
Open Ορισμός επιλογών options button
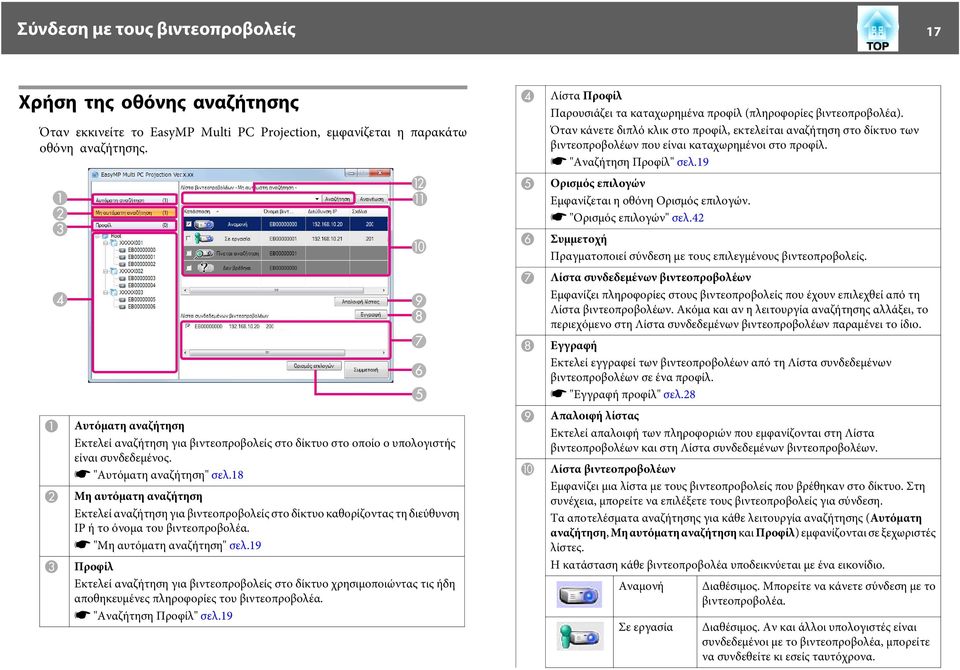click(313, 366)
